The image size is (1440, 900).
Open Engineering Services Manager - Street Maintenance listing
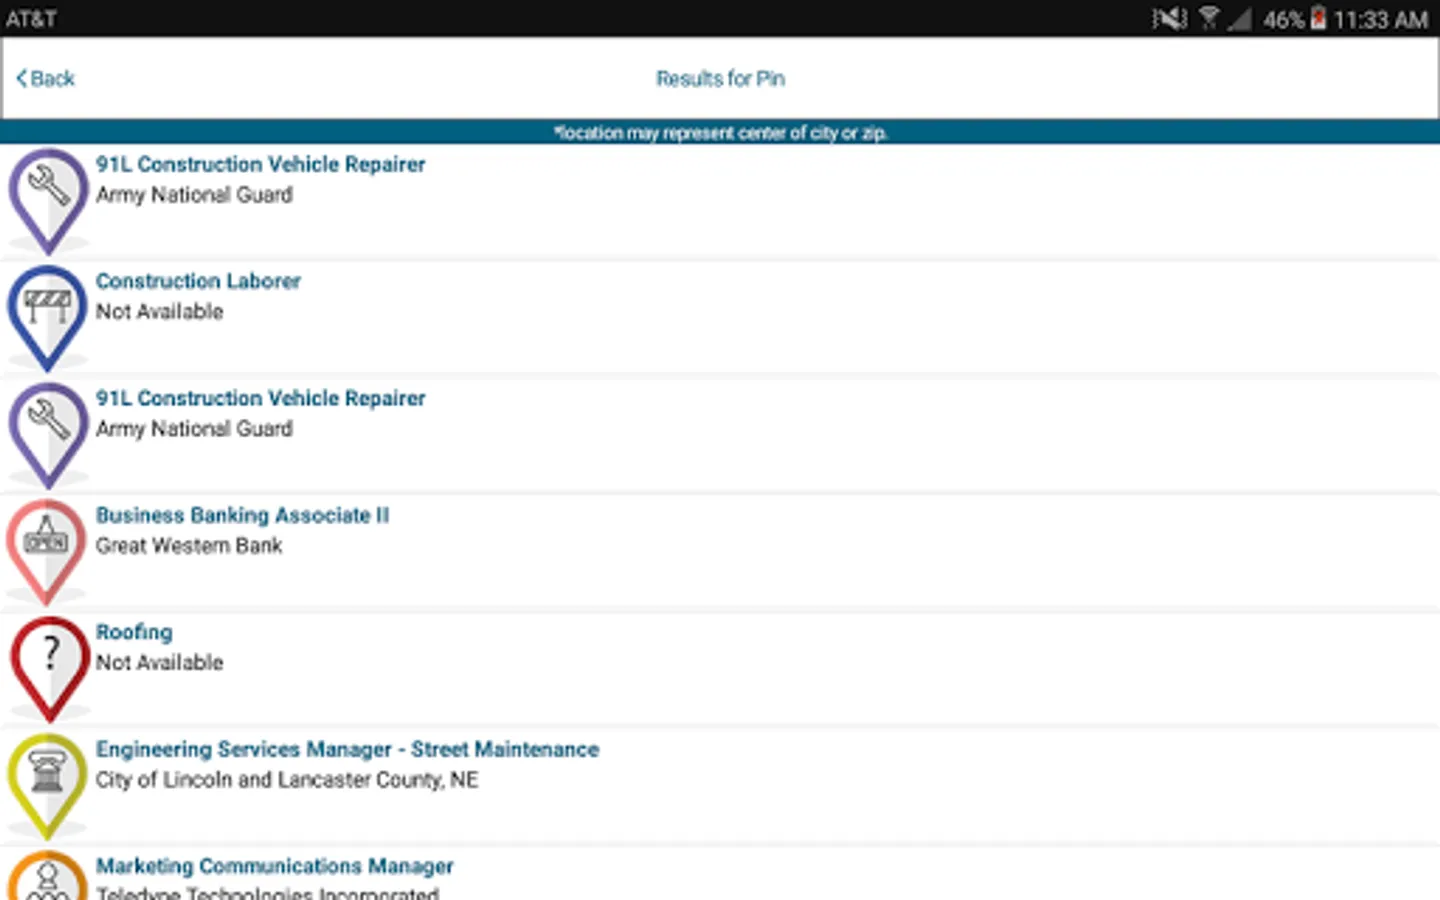click(x=347, y=749)
